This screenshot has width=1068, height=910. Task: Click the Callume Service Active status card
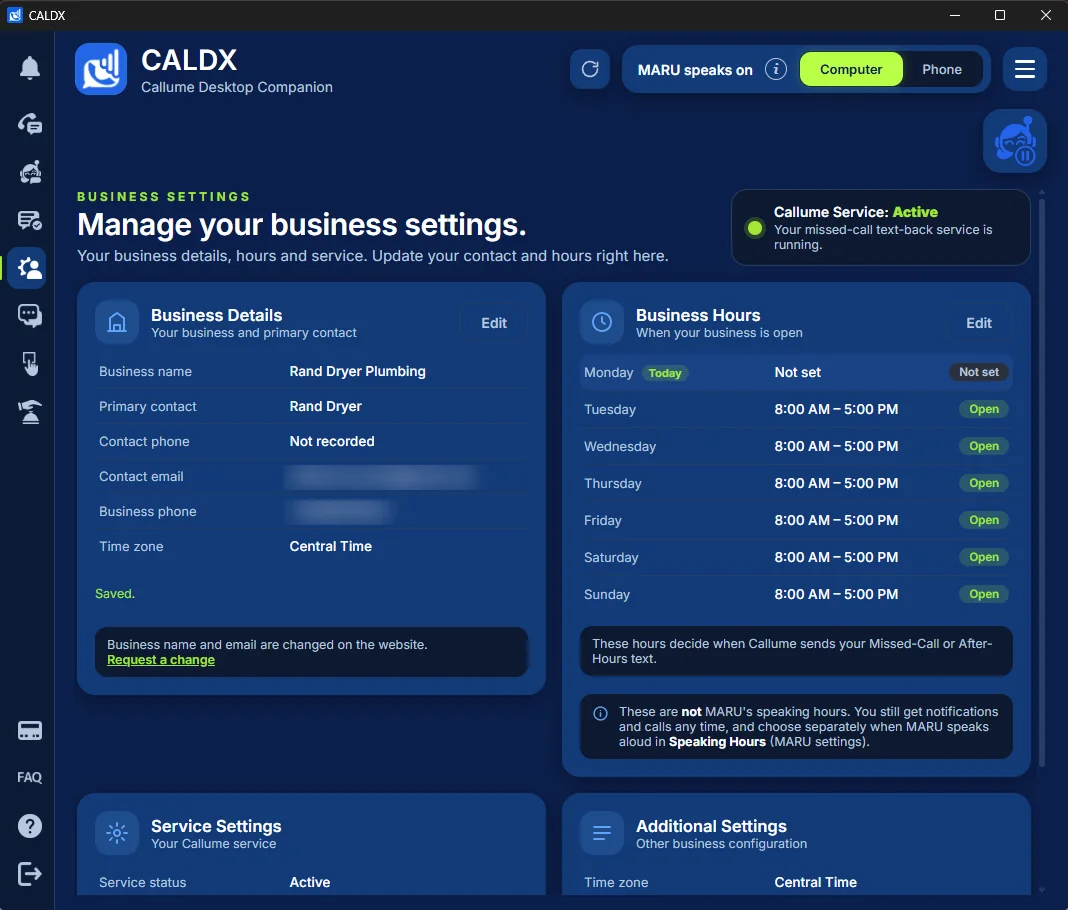tap(880, 228)
